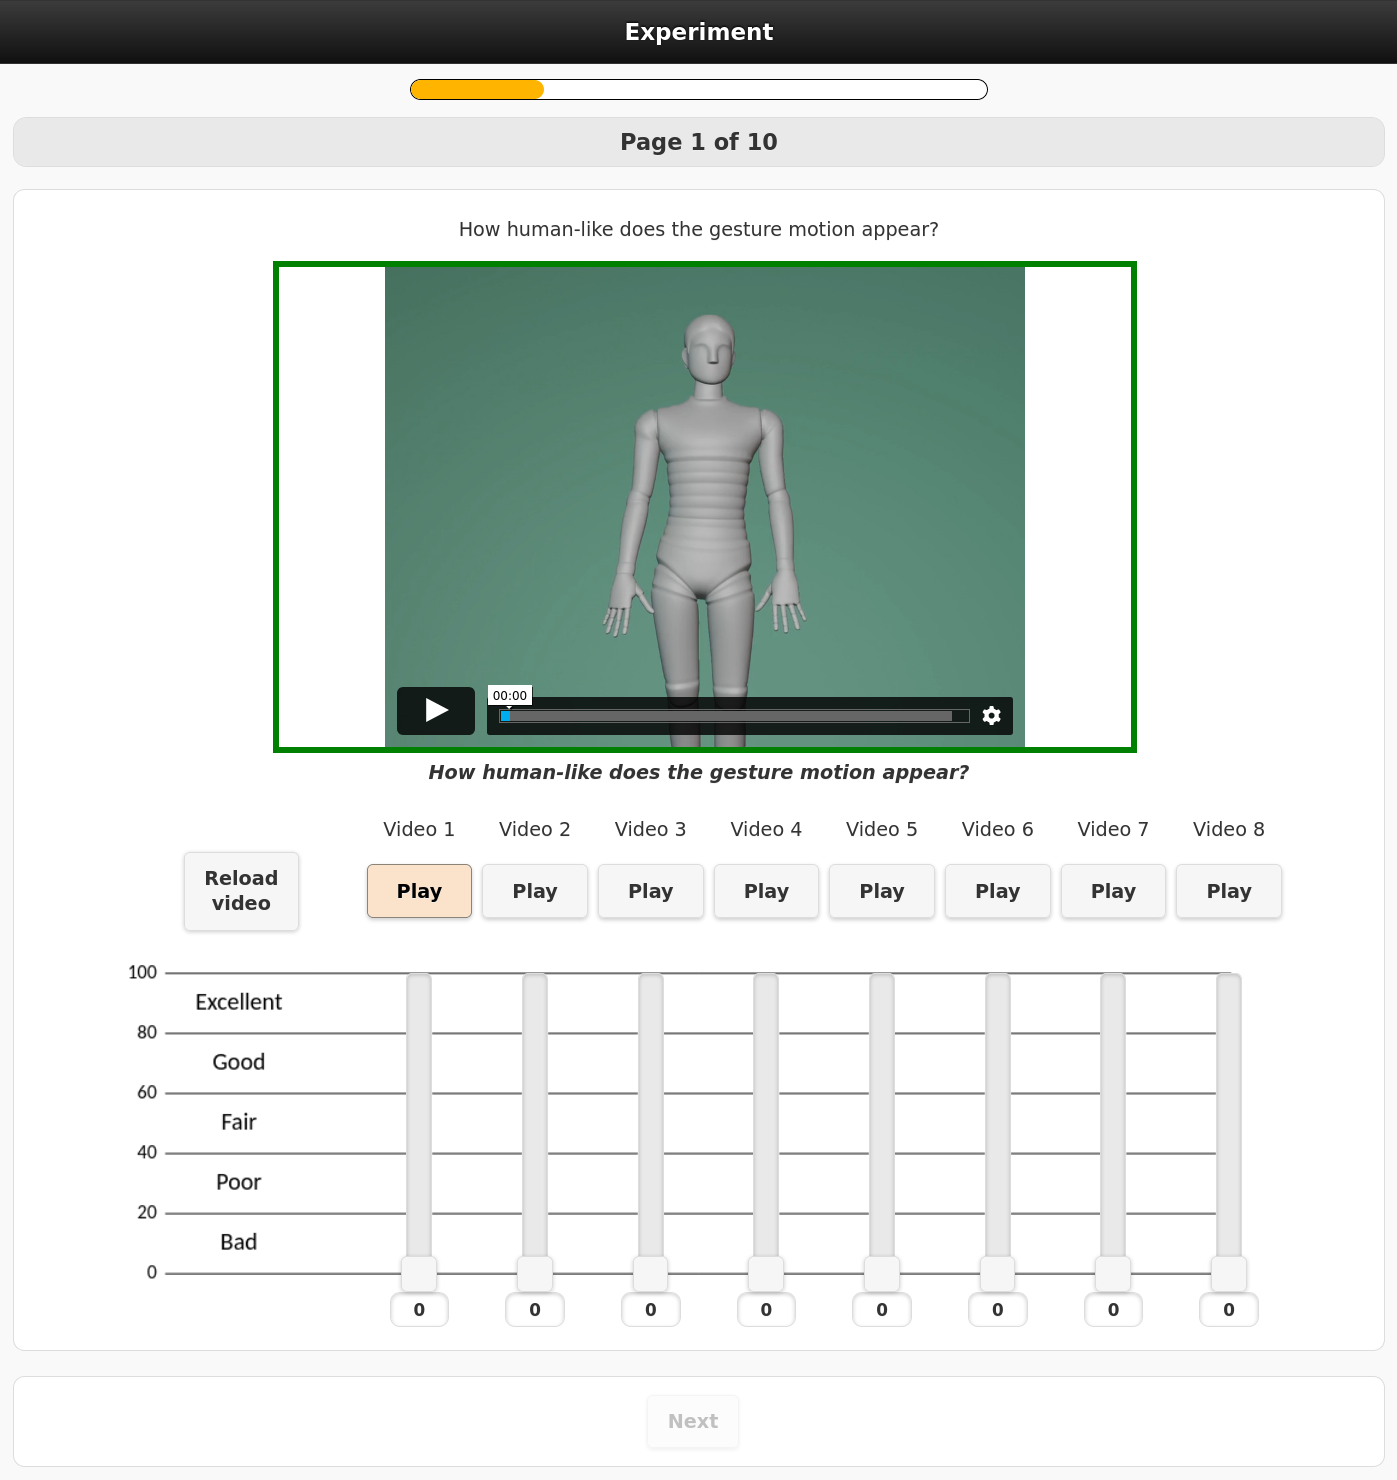Click the Reload video button
The image size is (1397, 1480).
click(241, 891)
